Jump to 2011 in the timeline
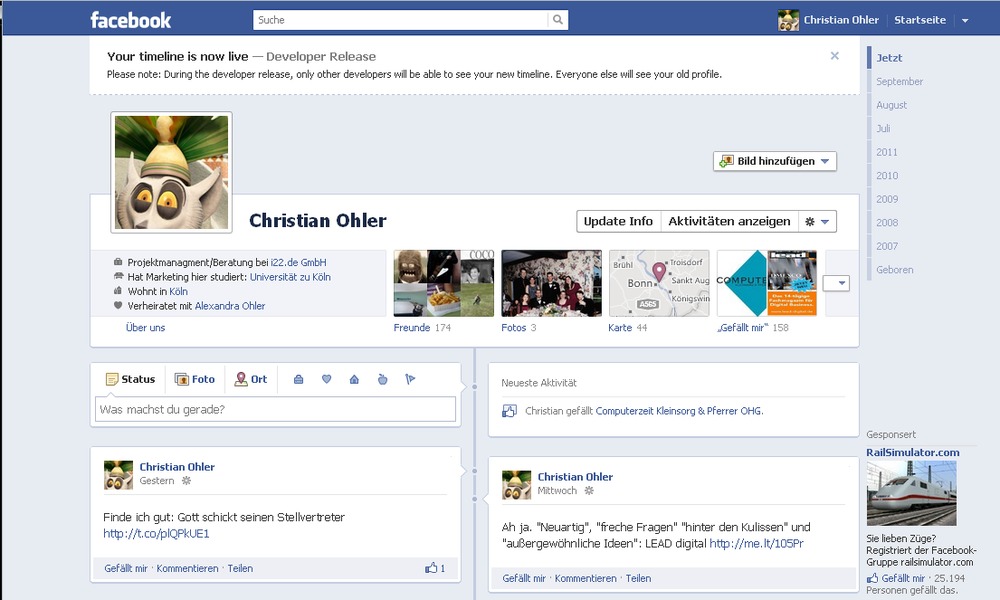Image resolution: width=1000 pixels, height=600 pixels. [x=887, y=152]
